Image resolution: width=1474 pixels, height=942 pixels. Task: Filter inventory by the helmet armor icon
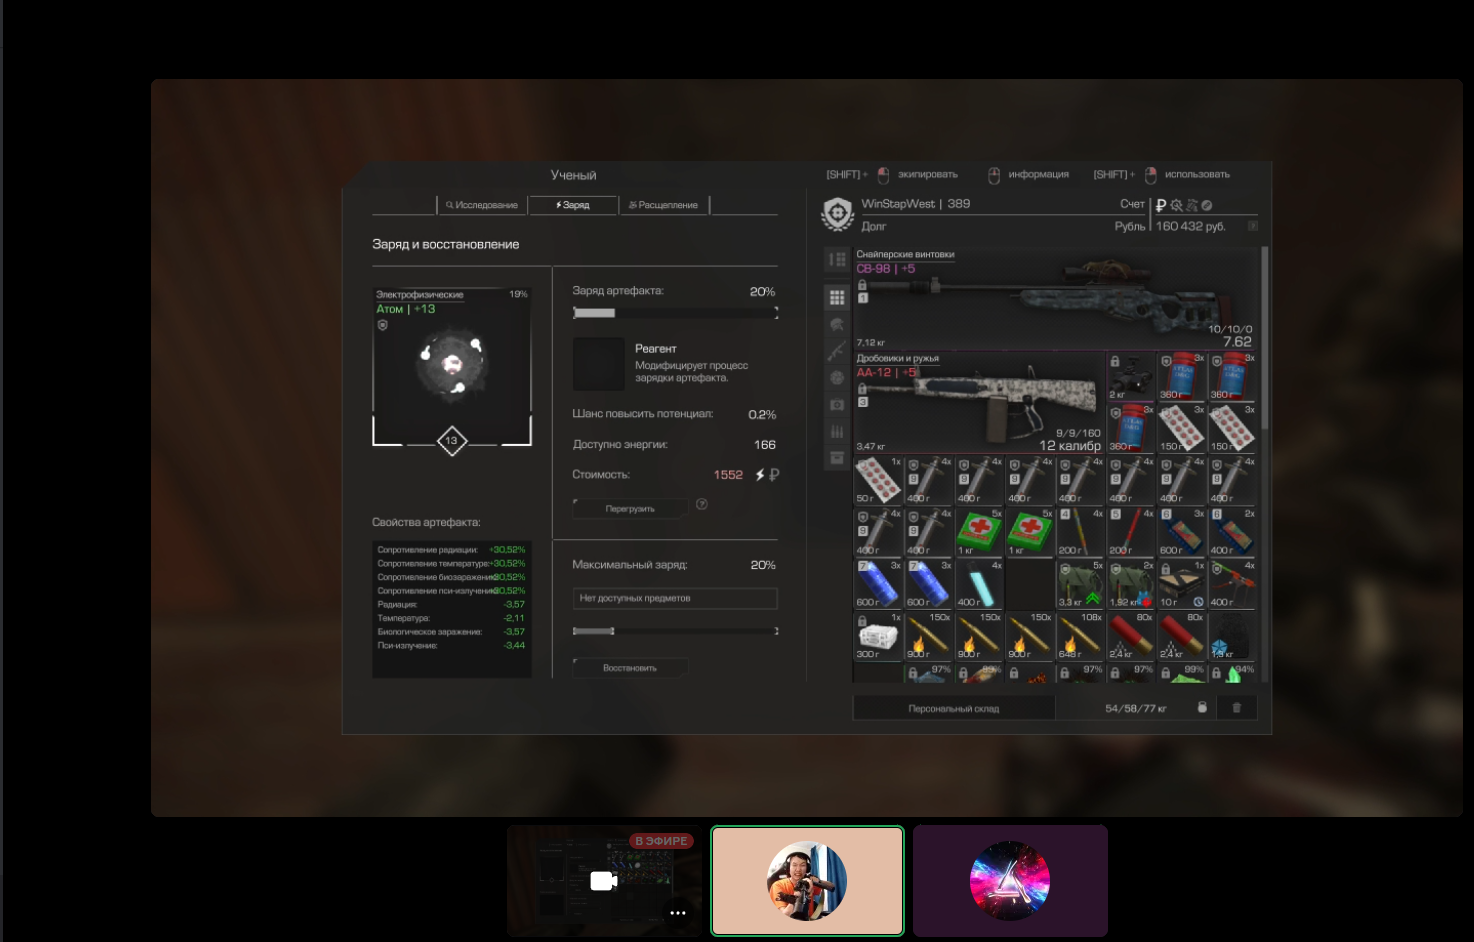pyautogui.click(x=837, y=325)
